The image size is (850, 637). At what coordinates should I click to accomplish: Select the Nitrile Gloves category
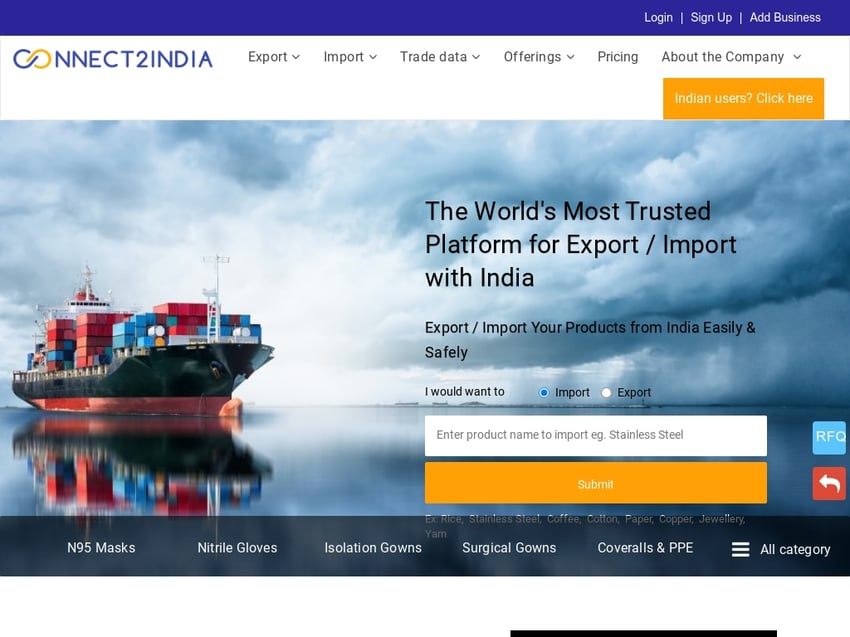[x=237, y=548]
